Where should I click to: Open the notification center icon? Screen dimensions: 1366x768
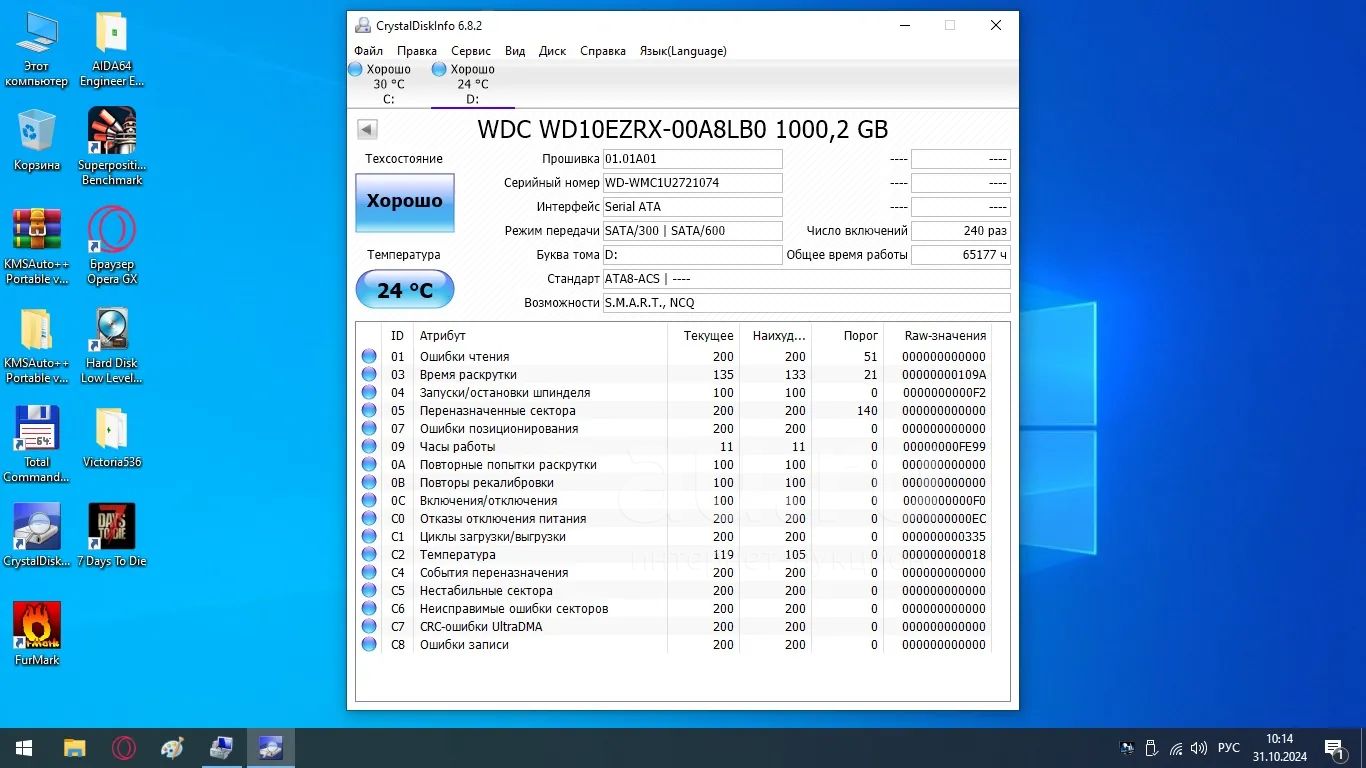[x=1335, y=748]
